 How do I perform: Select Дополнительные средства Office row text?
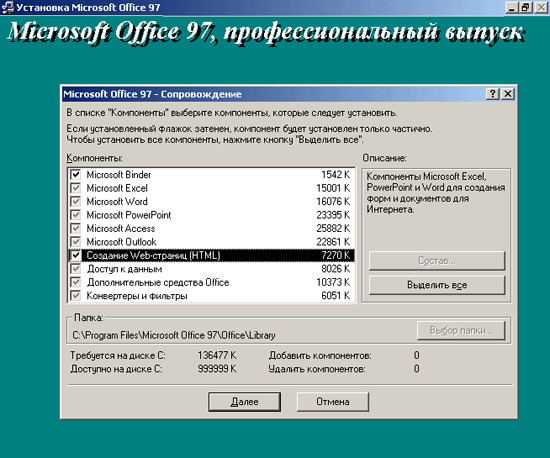tap(158, 282)
